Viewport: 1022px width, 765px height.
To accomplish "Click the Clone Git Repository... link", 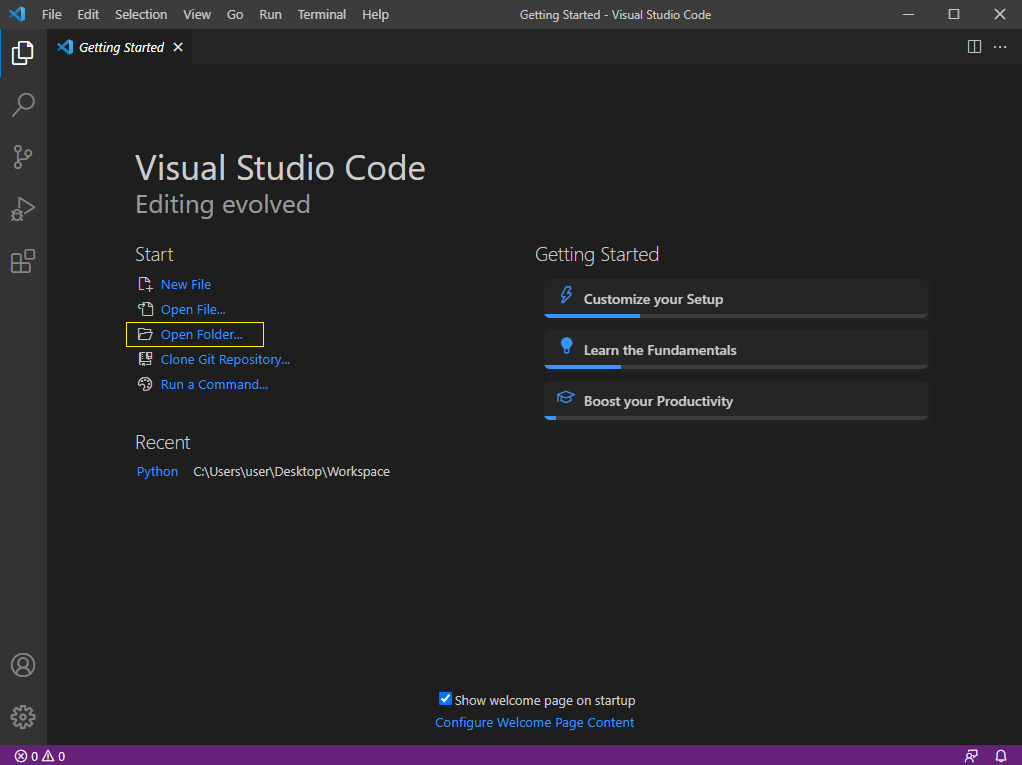I will (226, 359).
